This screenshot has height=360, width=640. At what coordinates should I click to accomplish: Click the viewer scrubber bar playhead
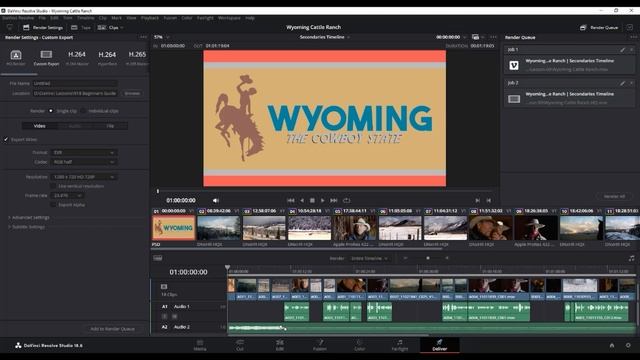coord(158,191)
